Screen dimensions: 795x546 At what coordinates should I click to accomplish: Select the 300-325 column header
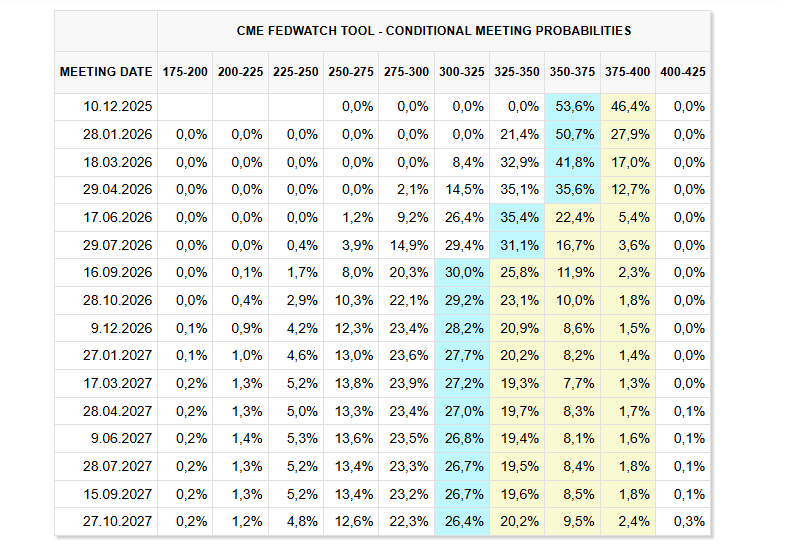(462, 72)
